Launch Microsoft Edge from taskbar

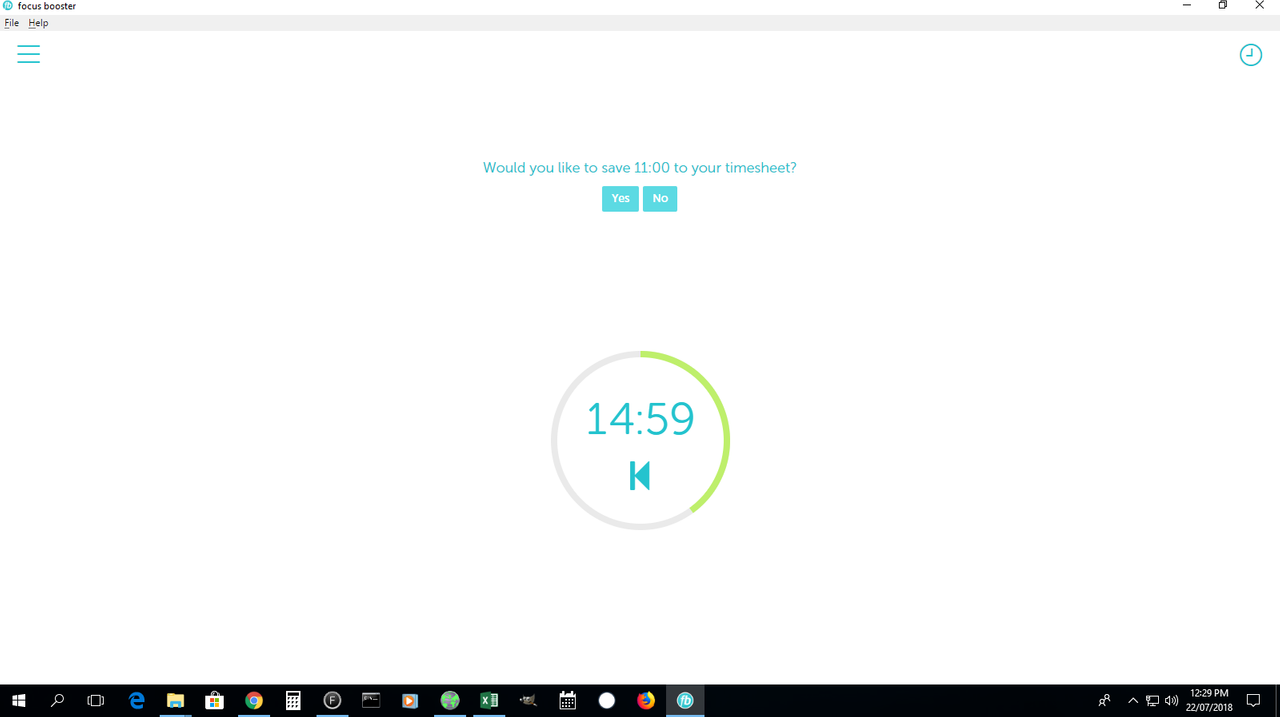pos(137,701)
